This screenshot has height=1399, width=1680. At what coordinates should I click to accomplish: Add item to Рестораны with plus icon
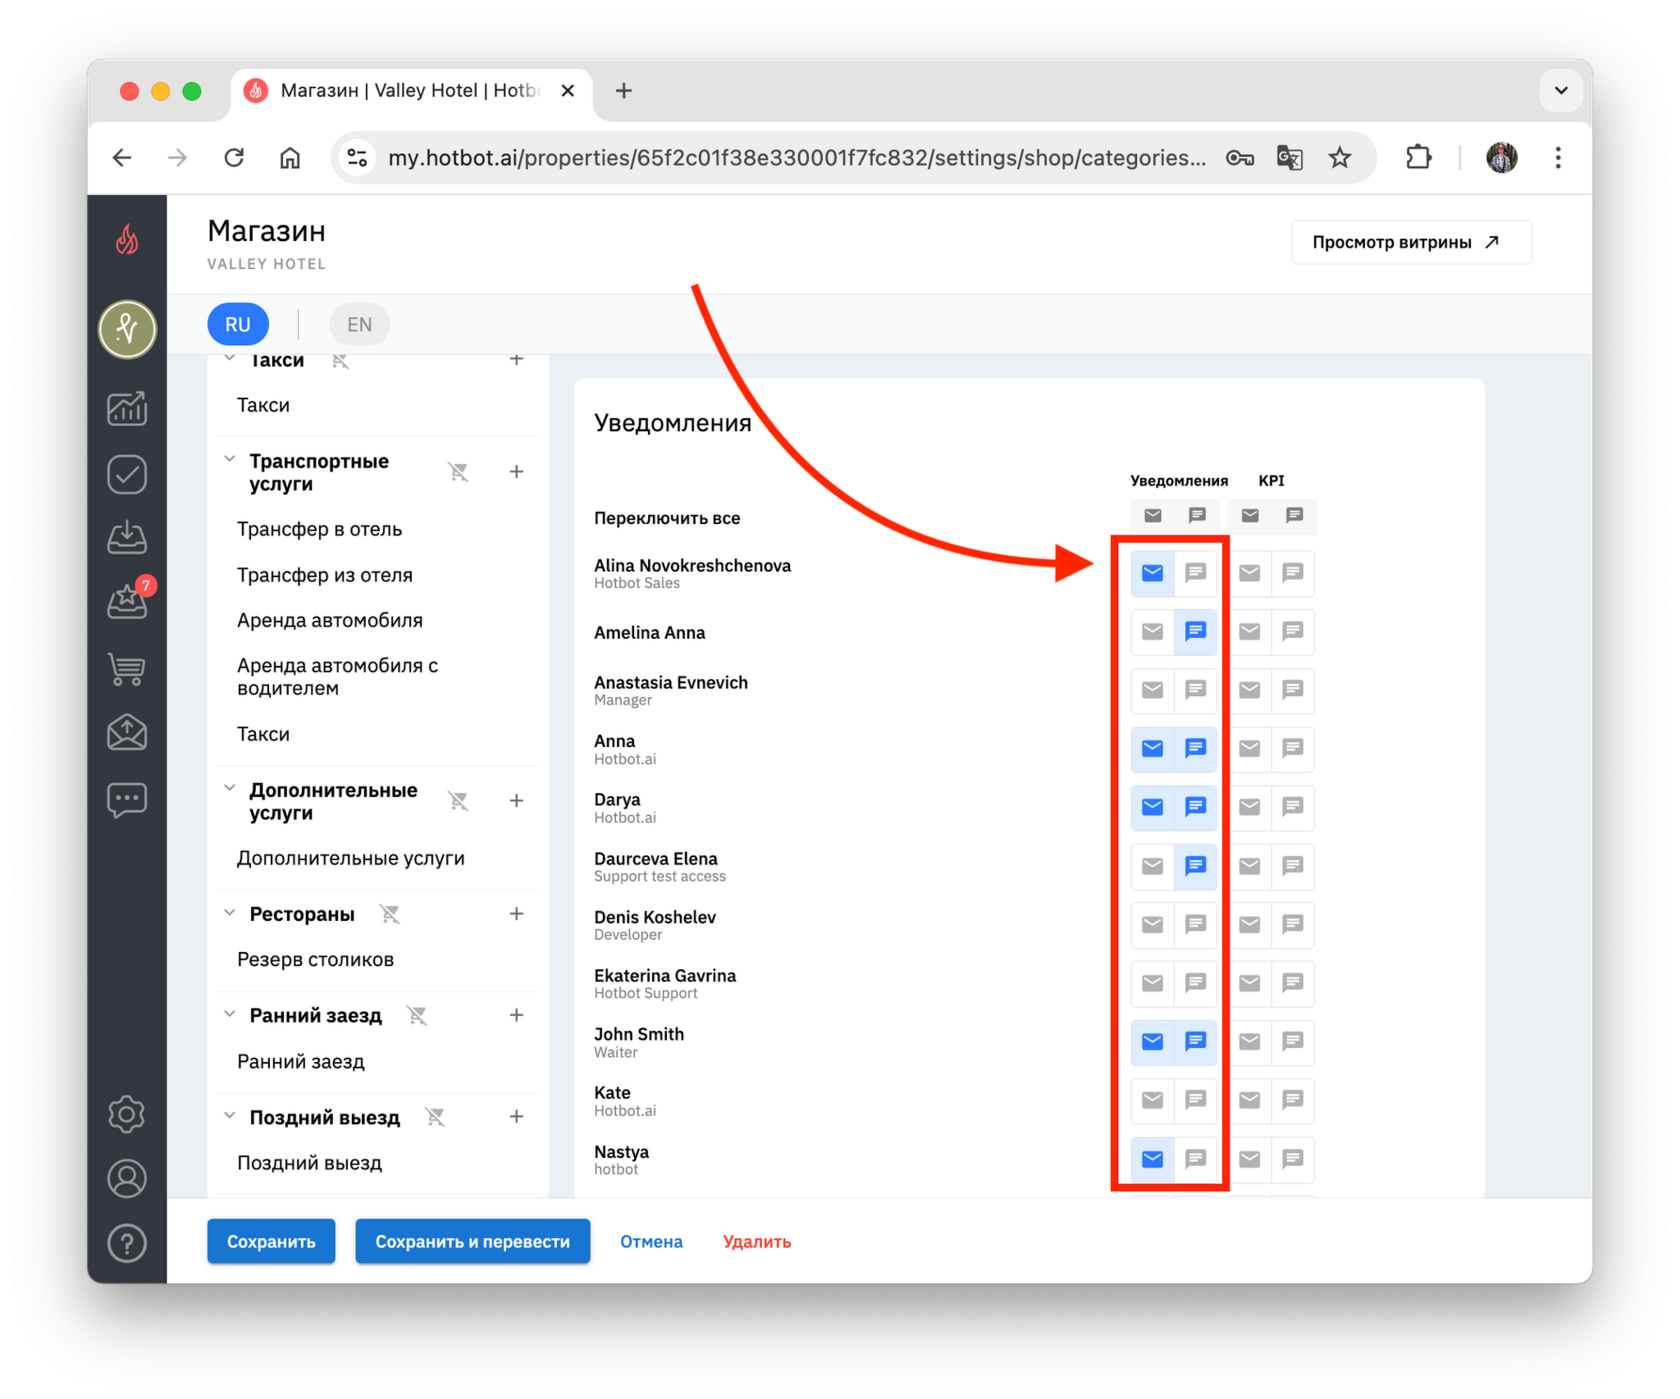tap(516, 914)
